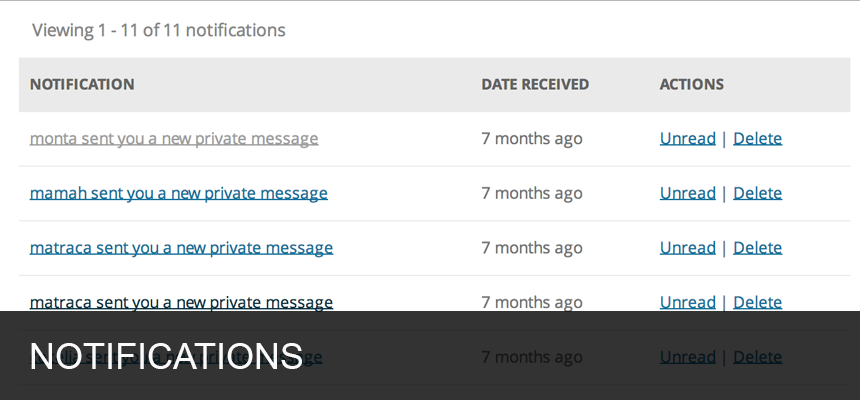Mark mamah's notification as Unread

click(688, 193)
